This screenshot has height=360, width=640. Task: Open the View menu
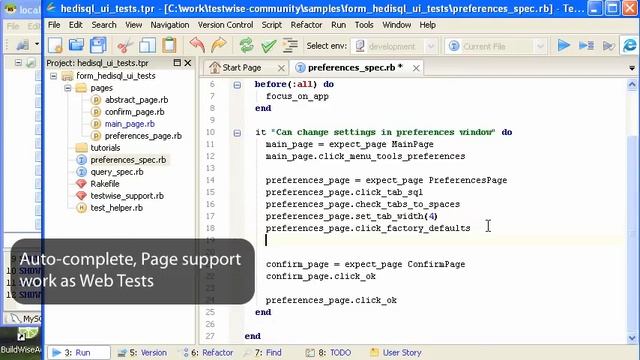click(x=133, y=25)
